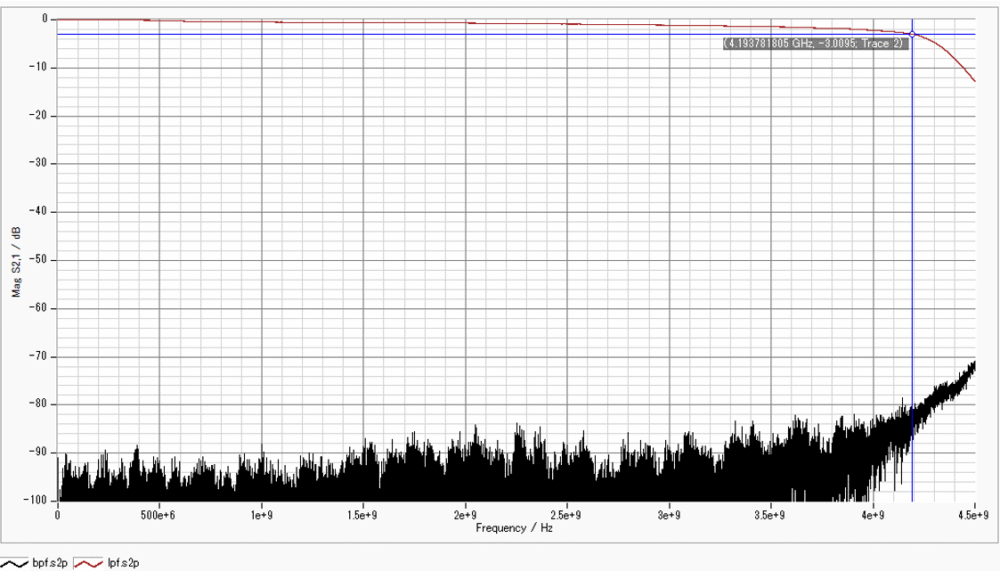
Task: Click the -10 y-axis tick label
Action: pos(40,68)
